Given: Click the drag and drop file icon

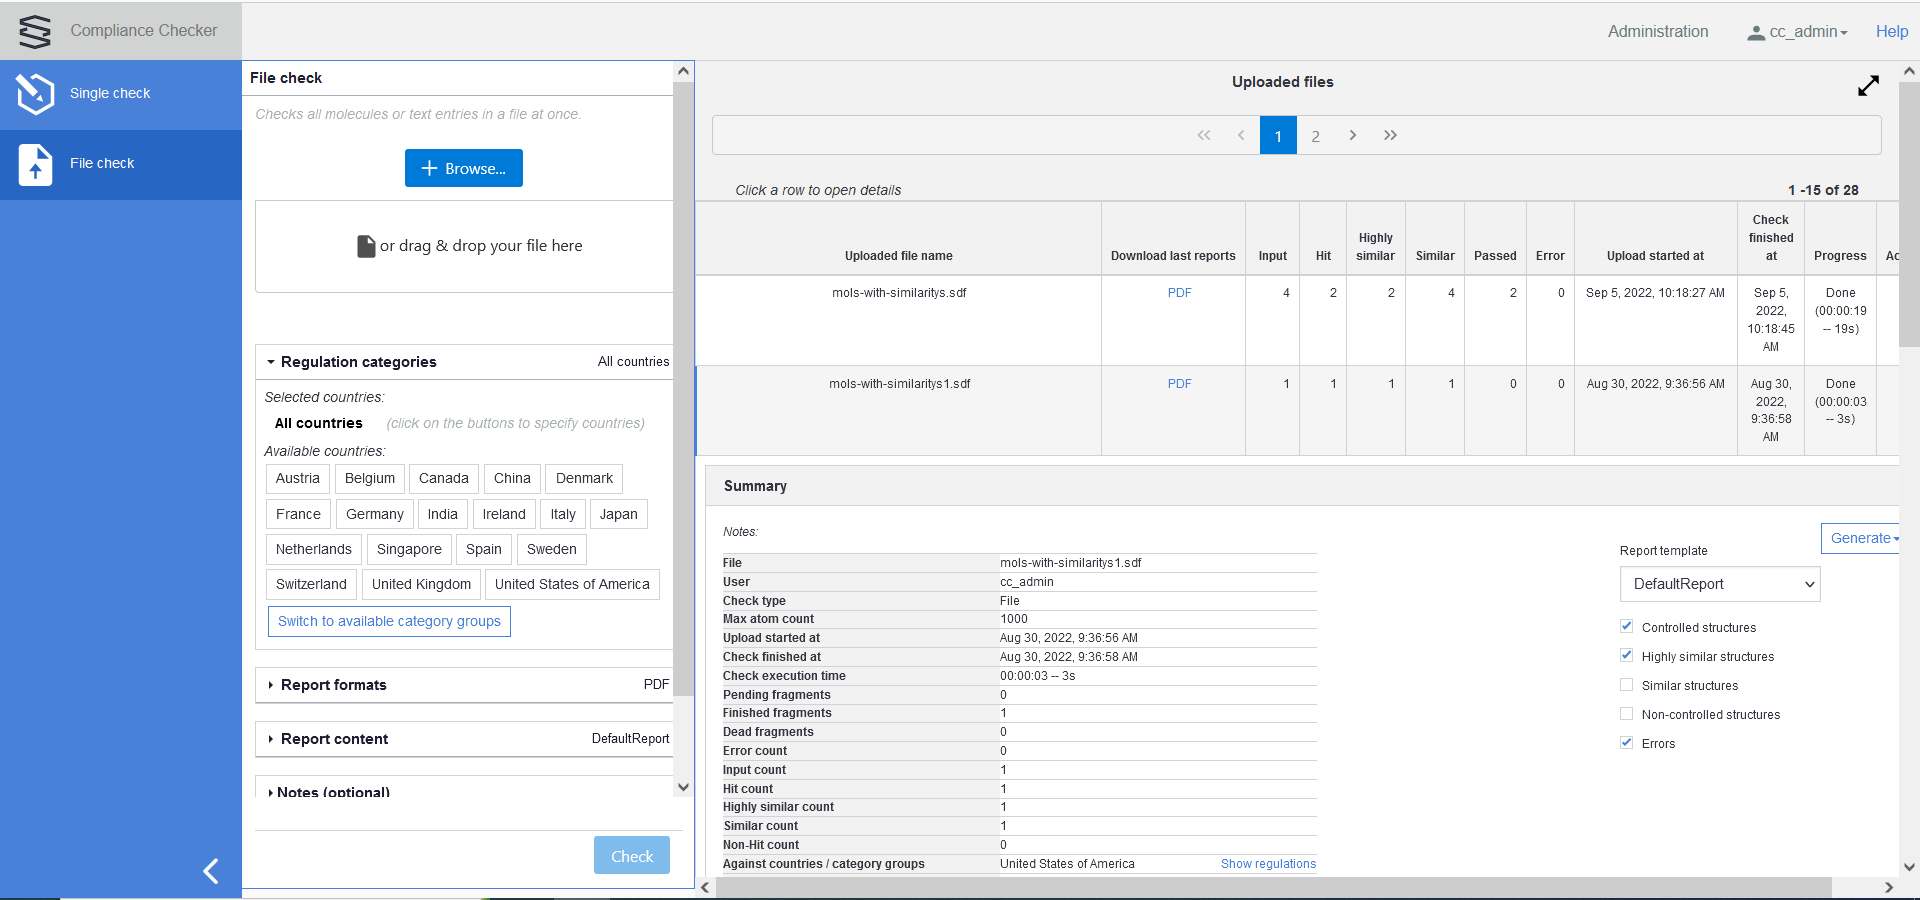Looking at the screenshot, I should click(365, 245).
